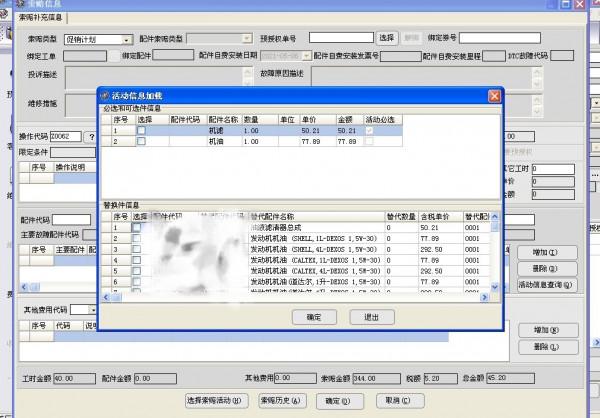Screen dimensions: 600x418
Task: Check the 道达尔 1升-DEXOS engine oil row
Action: [x=136, y=282]
